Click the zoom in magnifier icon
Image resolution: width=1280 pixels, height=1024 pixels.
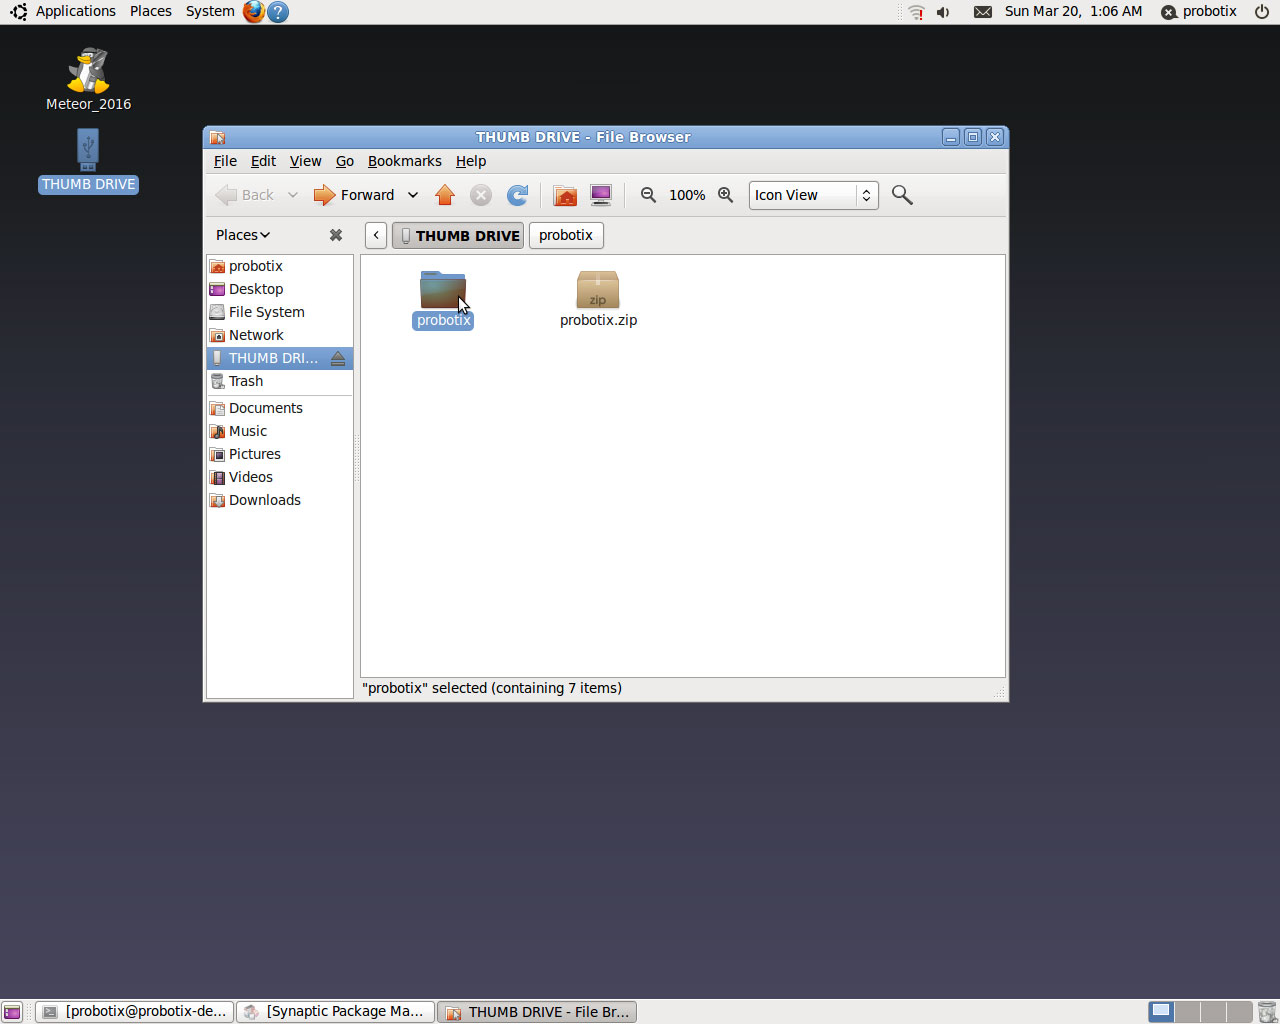click(x=726, y=195)
